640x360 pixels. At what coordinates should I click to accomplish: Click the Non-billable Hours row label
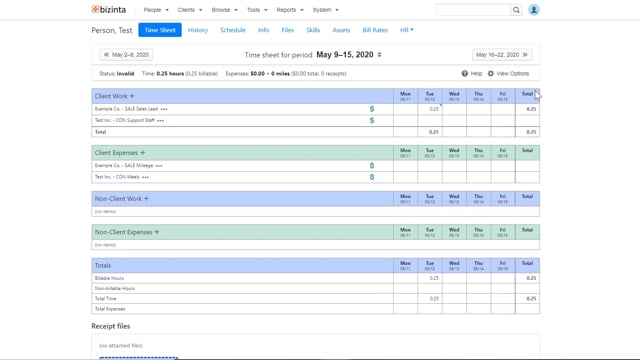click(x=115, y=288)
